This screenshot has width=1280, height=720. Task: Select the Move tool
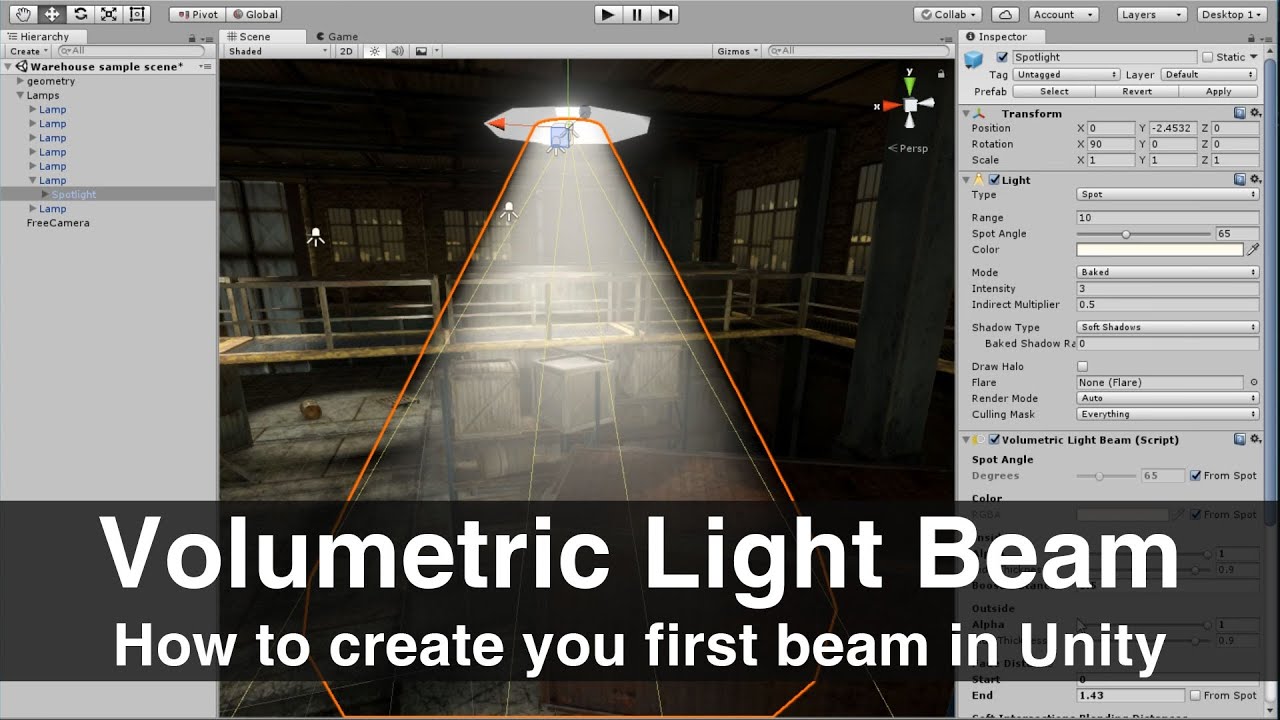pos(52,14)
